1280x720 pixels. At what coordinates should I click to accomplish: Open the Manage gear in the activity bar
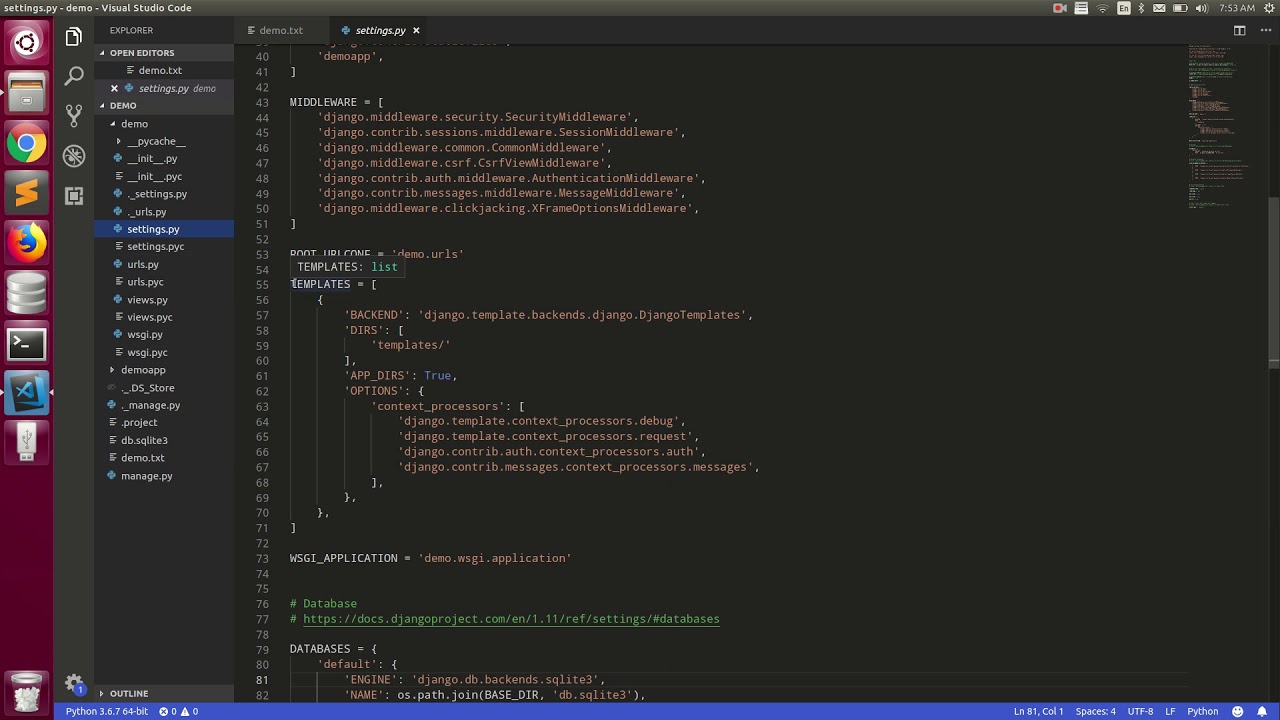(73, 684)
